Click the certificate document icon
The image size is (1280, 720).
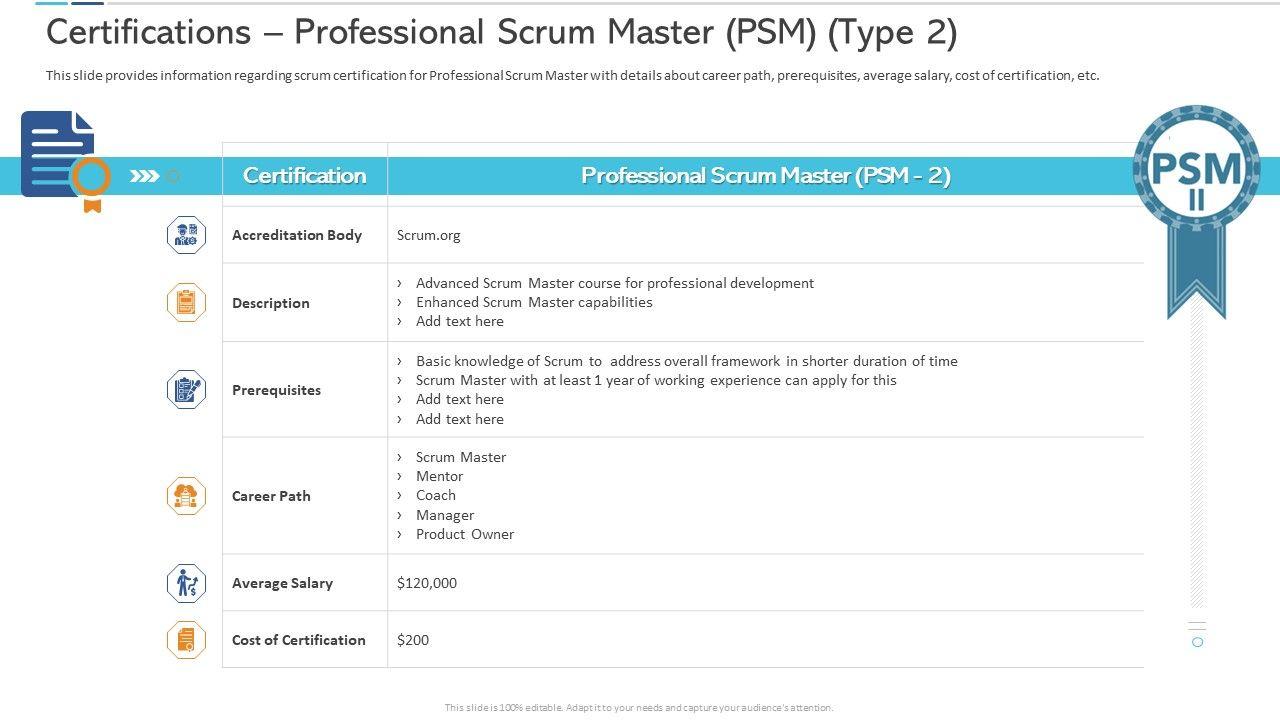60,156
